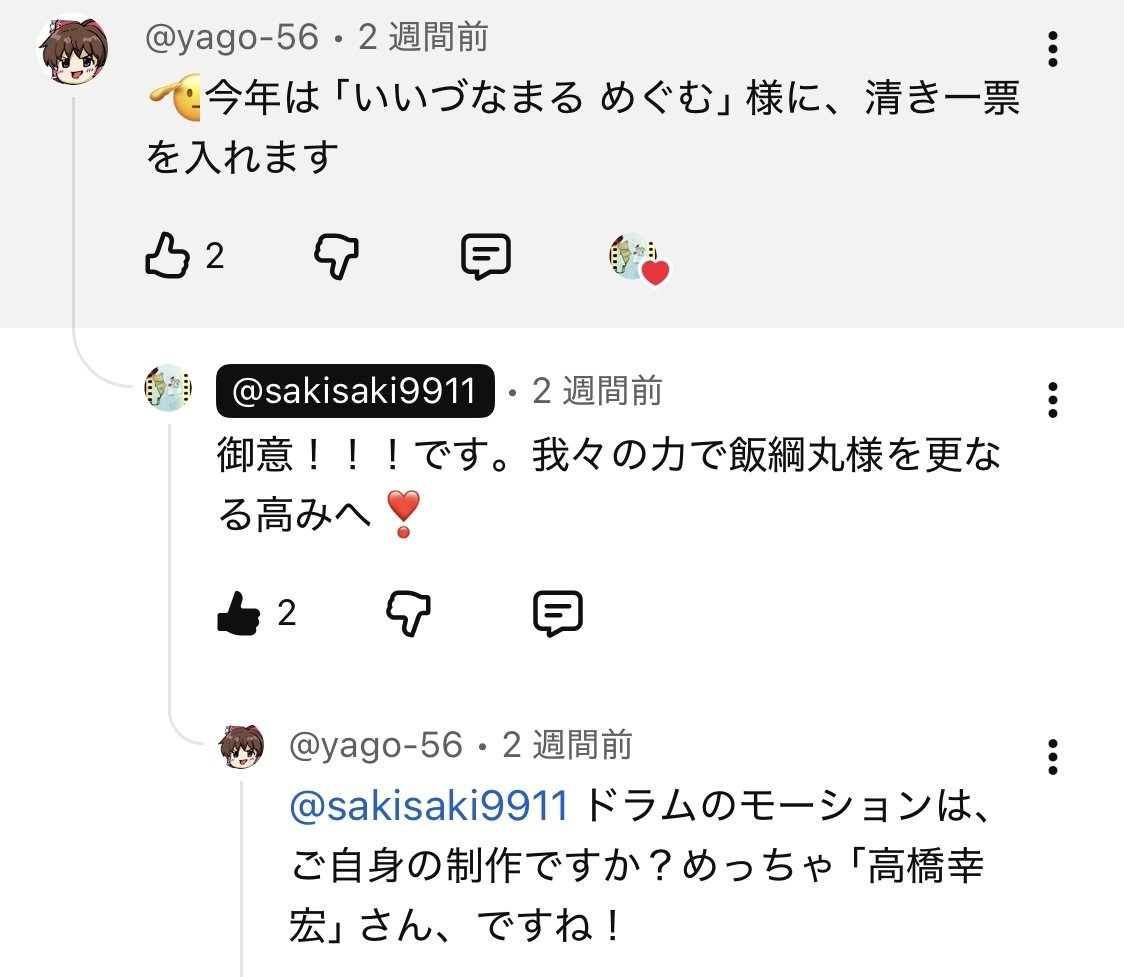Click the 2 週間前 timestamp on @sakisaki9911 reply
The image size is (1124, 977).
click(x=597, y=391)
